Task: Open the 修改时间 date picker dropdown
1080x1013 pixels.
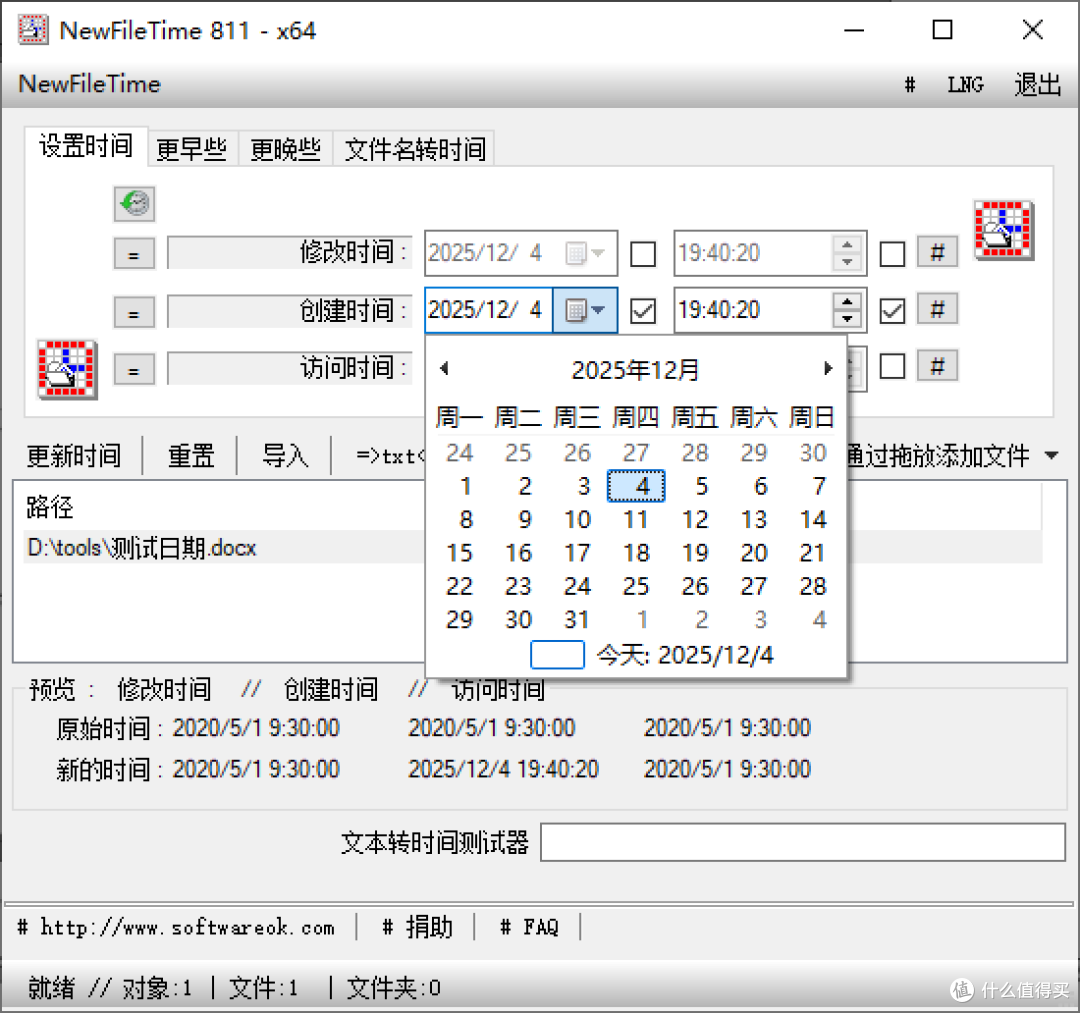Action: [585, 253]
